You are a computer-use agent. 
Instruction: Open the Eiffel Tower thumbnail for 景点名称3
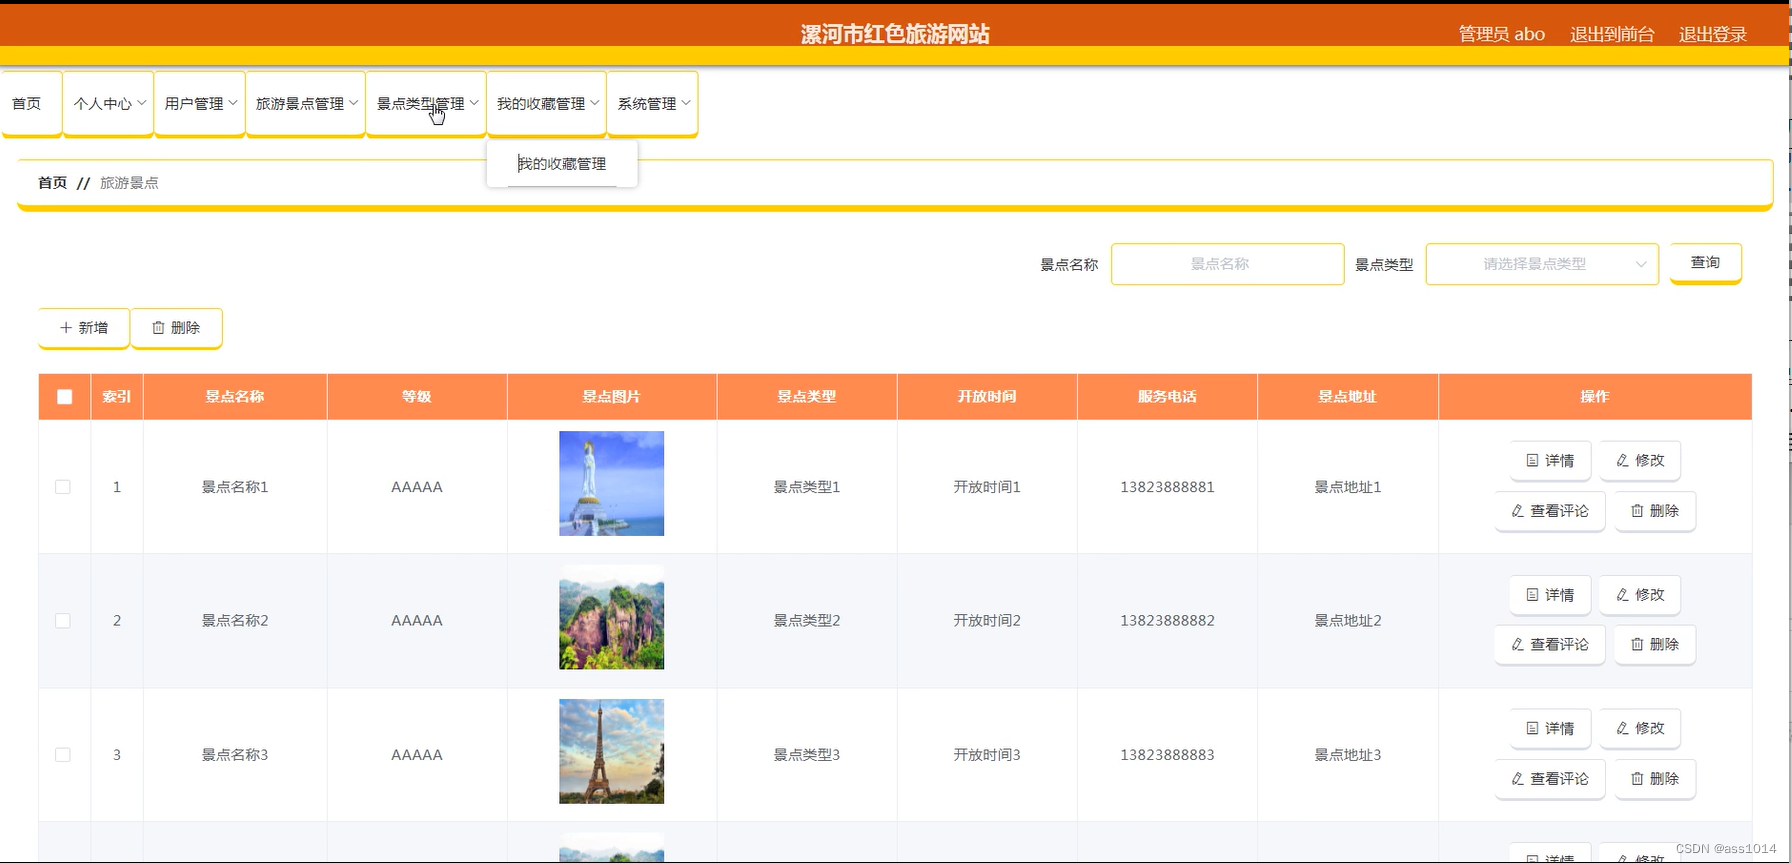611,751
